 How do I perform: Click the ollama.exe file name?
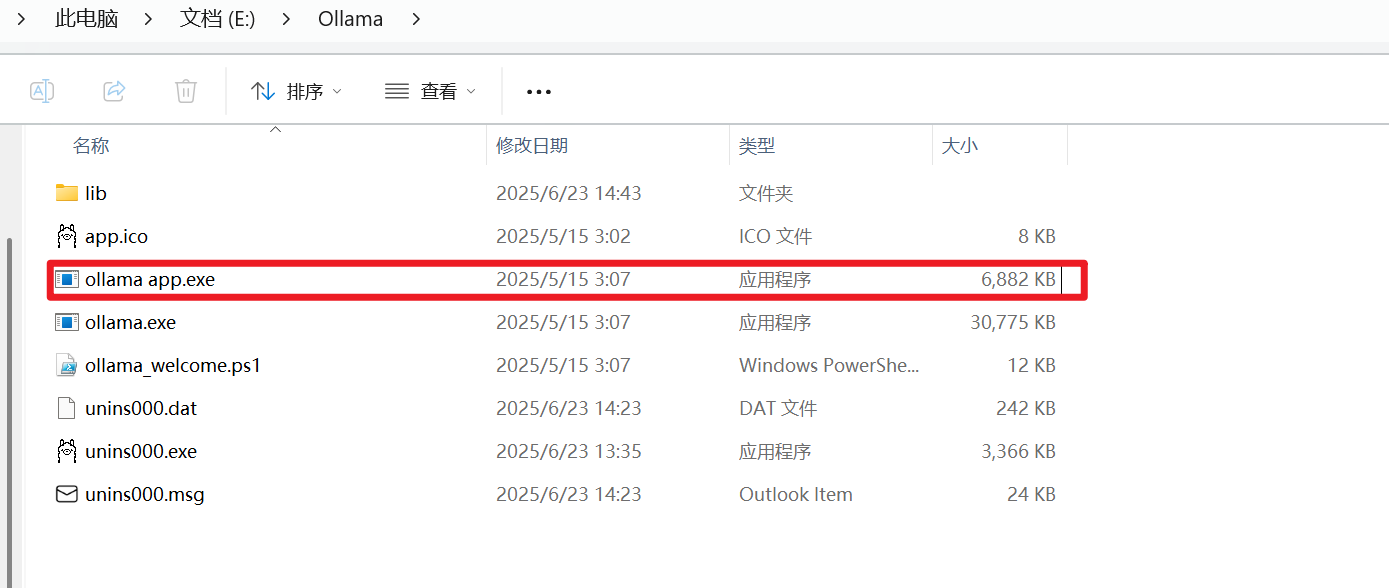pos(130,323)
